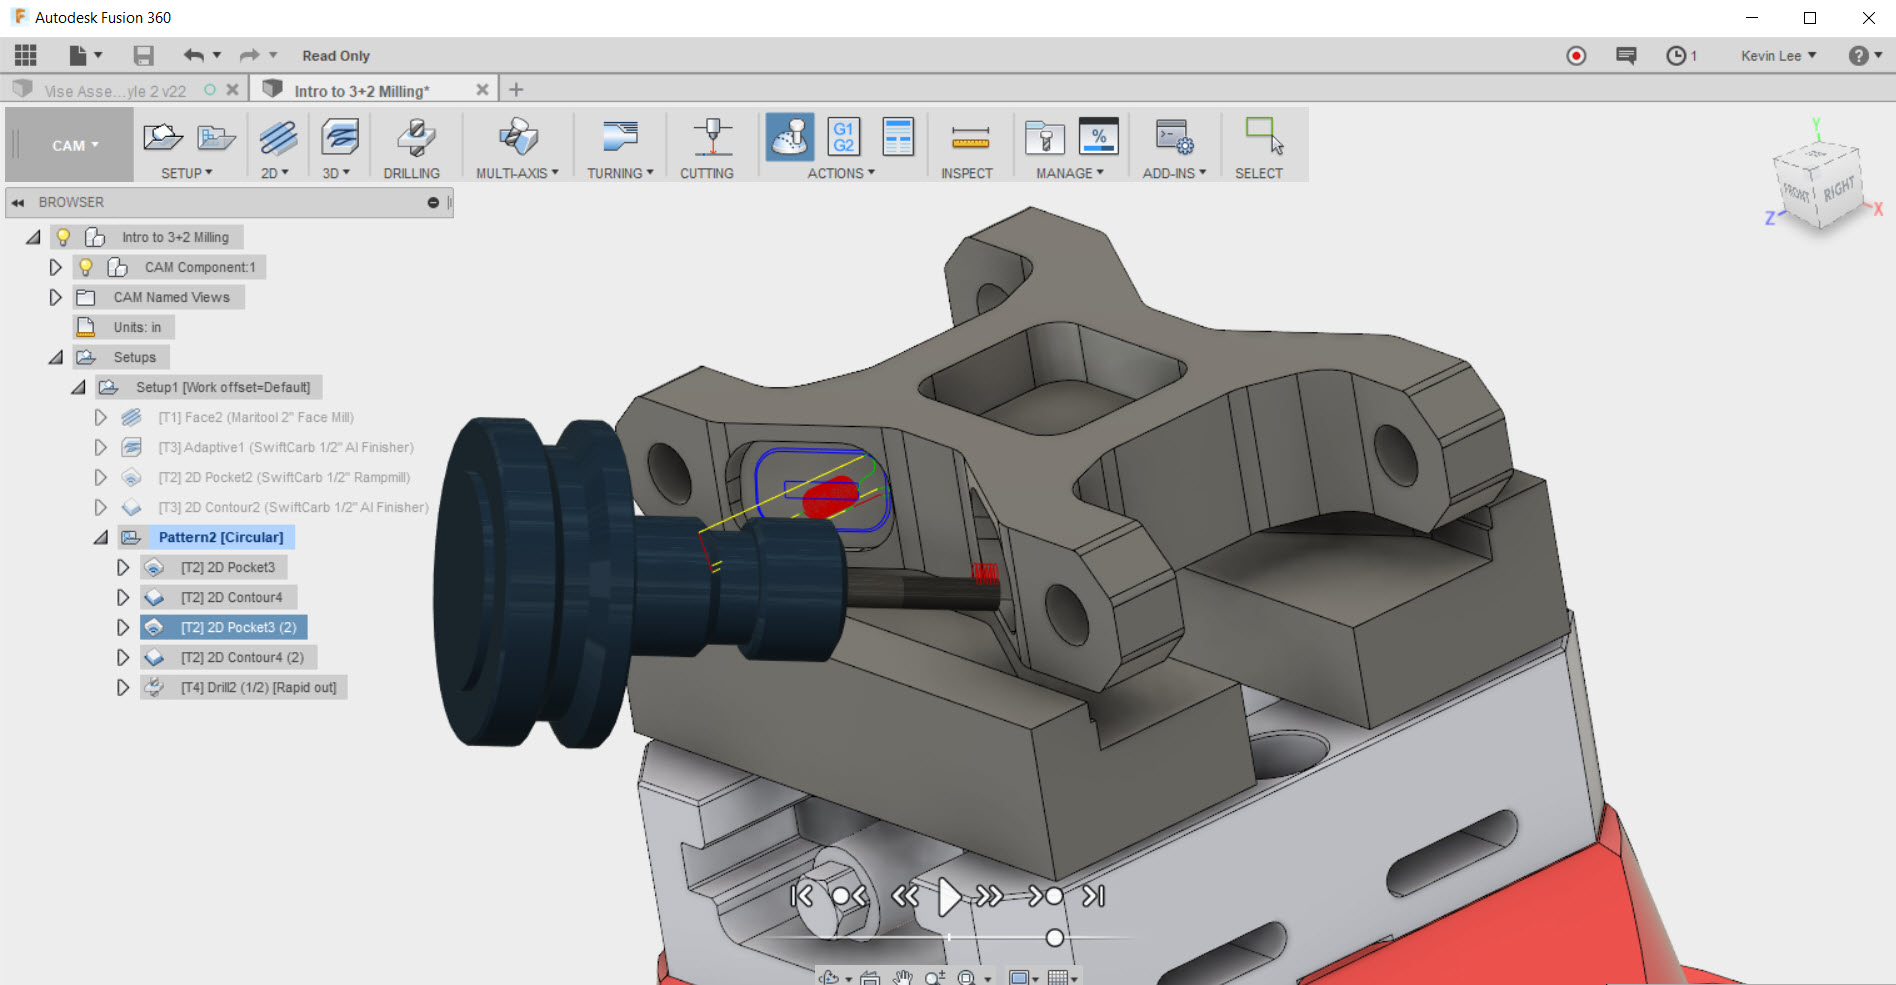The width and height of the screenshot is (1896, 985).
Task: Select the [T2] 2D Contour4 (2) operation
Action: click(242, 657)
